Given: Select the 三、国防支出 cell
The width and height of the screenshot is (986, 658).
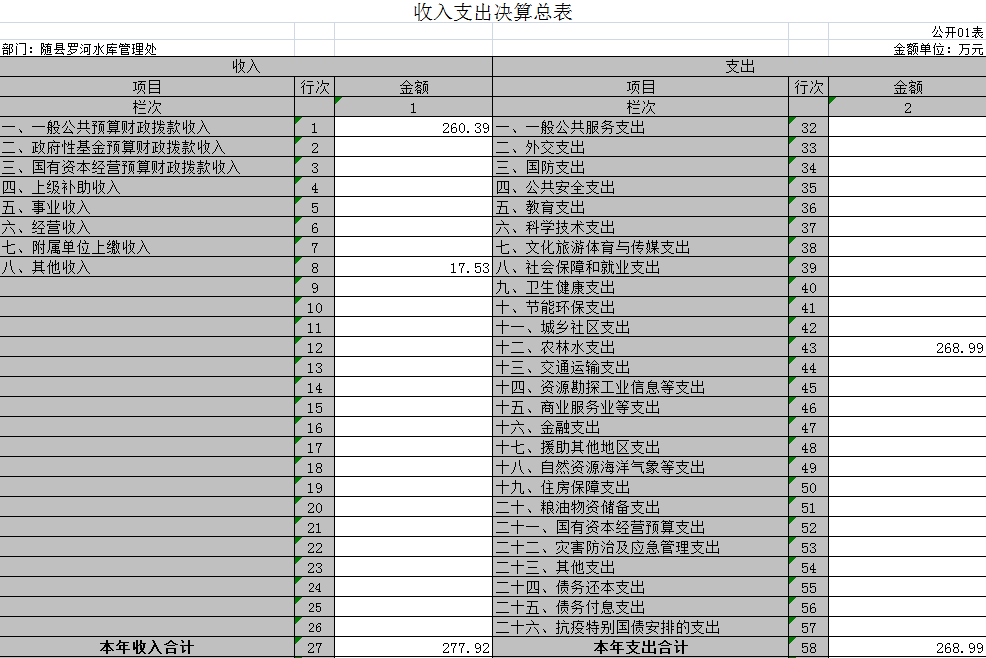Looking at the screenshot, I should [x=641, y=168].
